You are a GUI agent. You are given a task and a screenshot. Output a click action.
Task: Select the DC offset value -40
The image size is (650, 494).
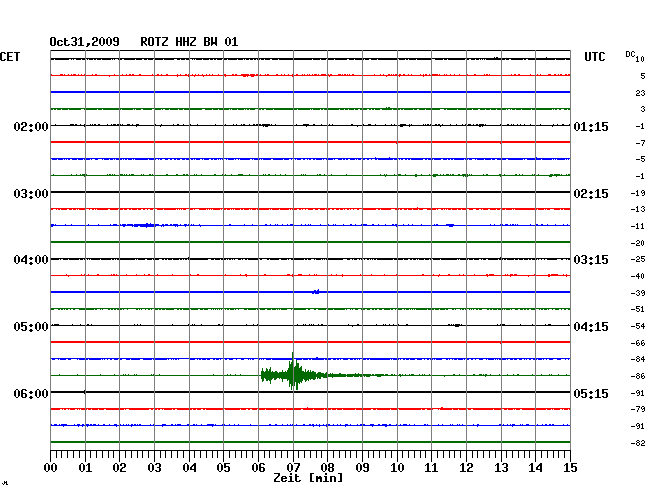coord(638,276)
